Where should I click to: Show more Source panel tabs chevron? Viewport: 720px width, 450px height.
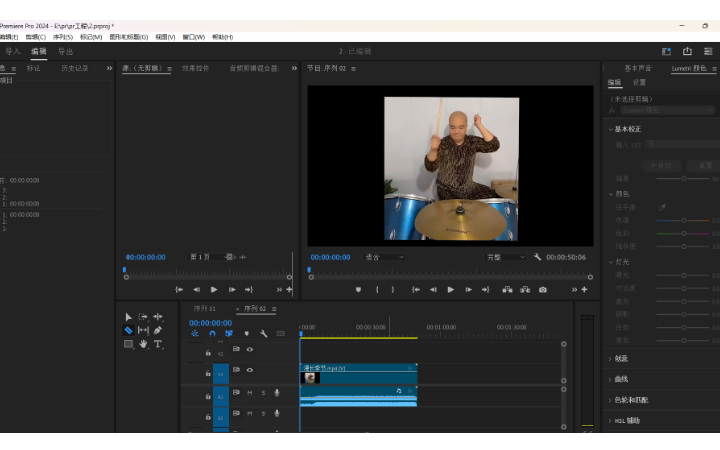[x=294, y=68]
